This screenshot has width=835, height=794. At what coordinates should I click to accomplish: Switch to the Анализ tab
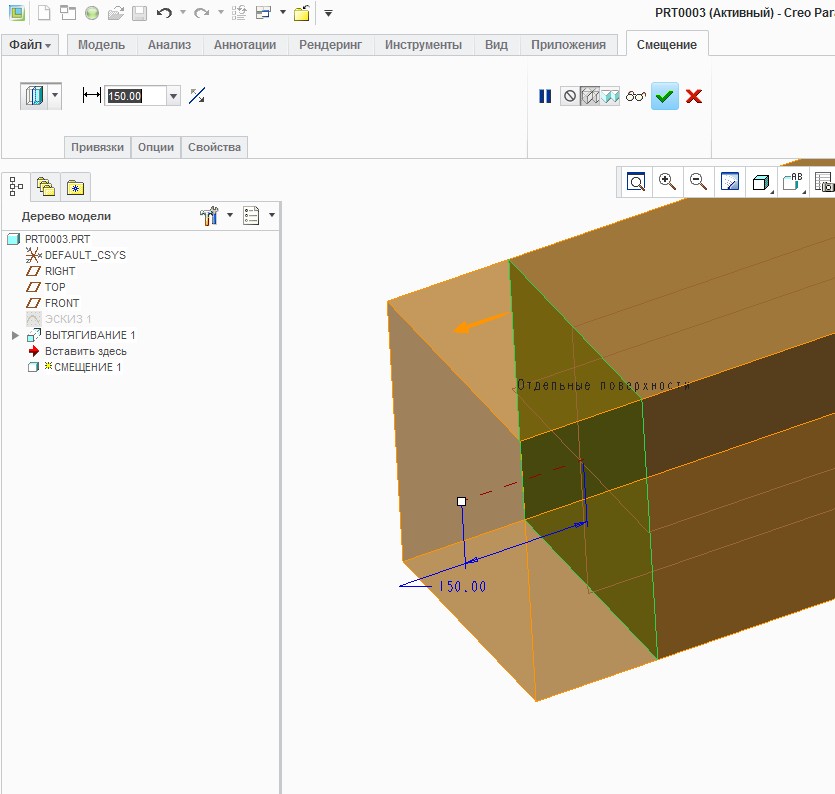point(169,45)
